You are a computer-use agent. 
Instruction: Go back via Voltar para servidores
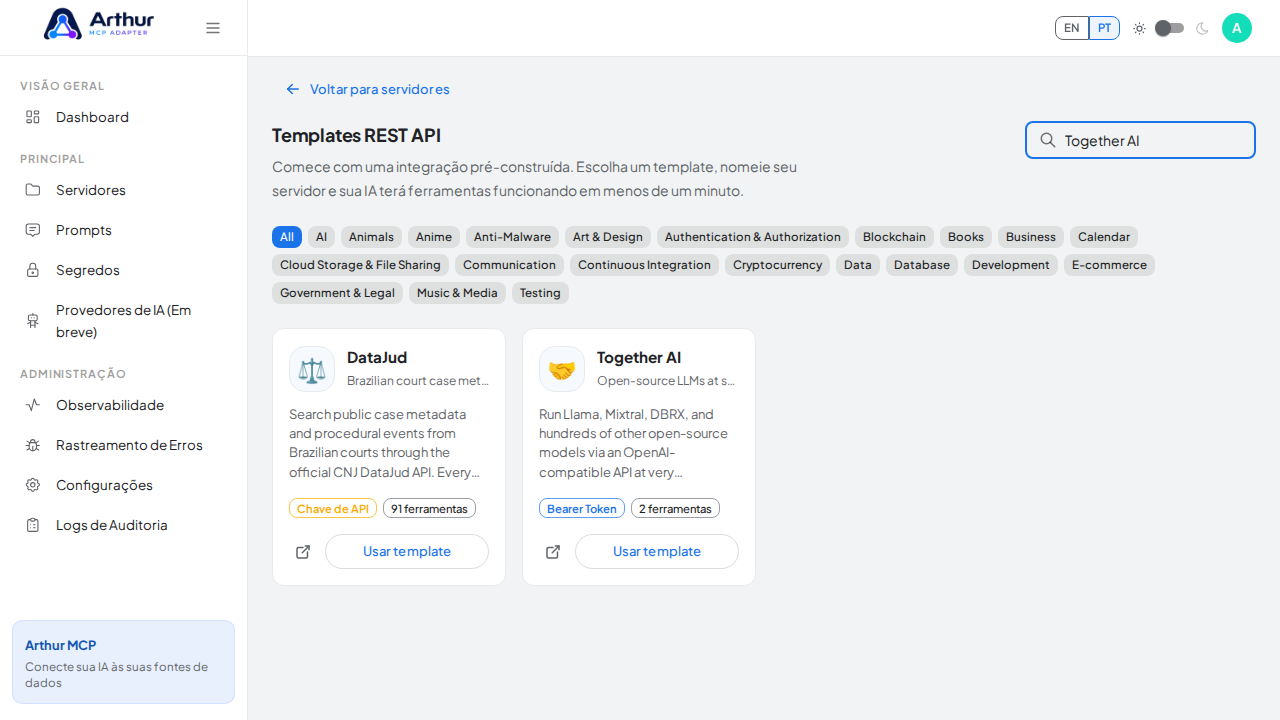(367, 89)
